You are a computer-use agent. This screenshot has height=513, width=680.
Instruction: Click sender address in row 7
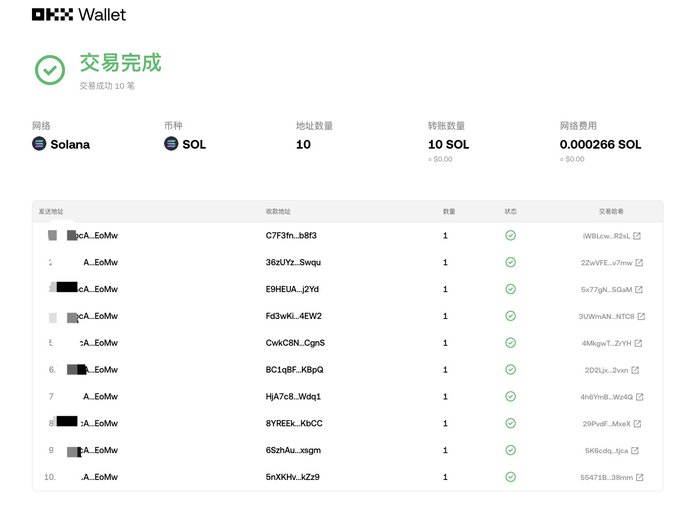(x=100, y=396)
